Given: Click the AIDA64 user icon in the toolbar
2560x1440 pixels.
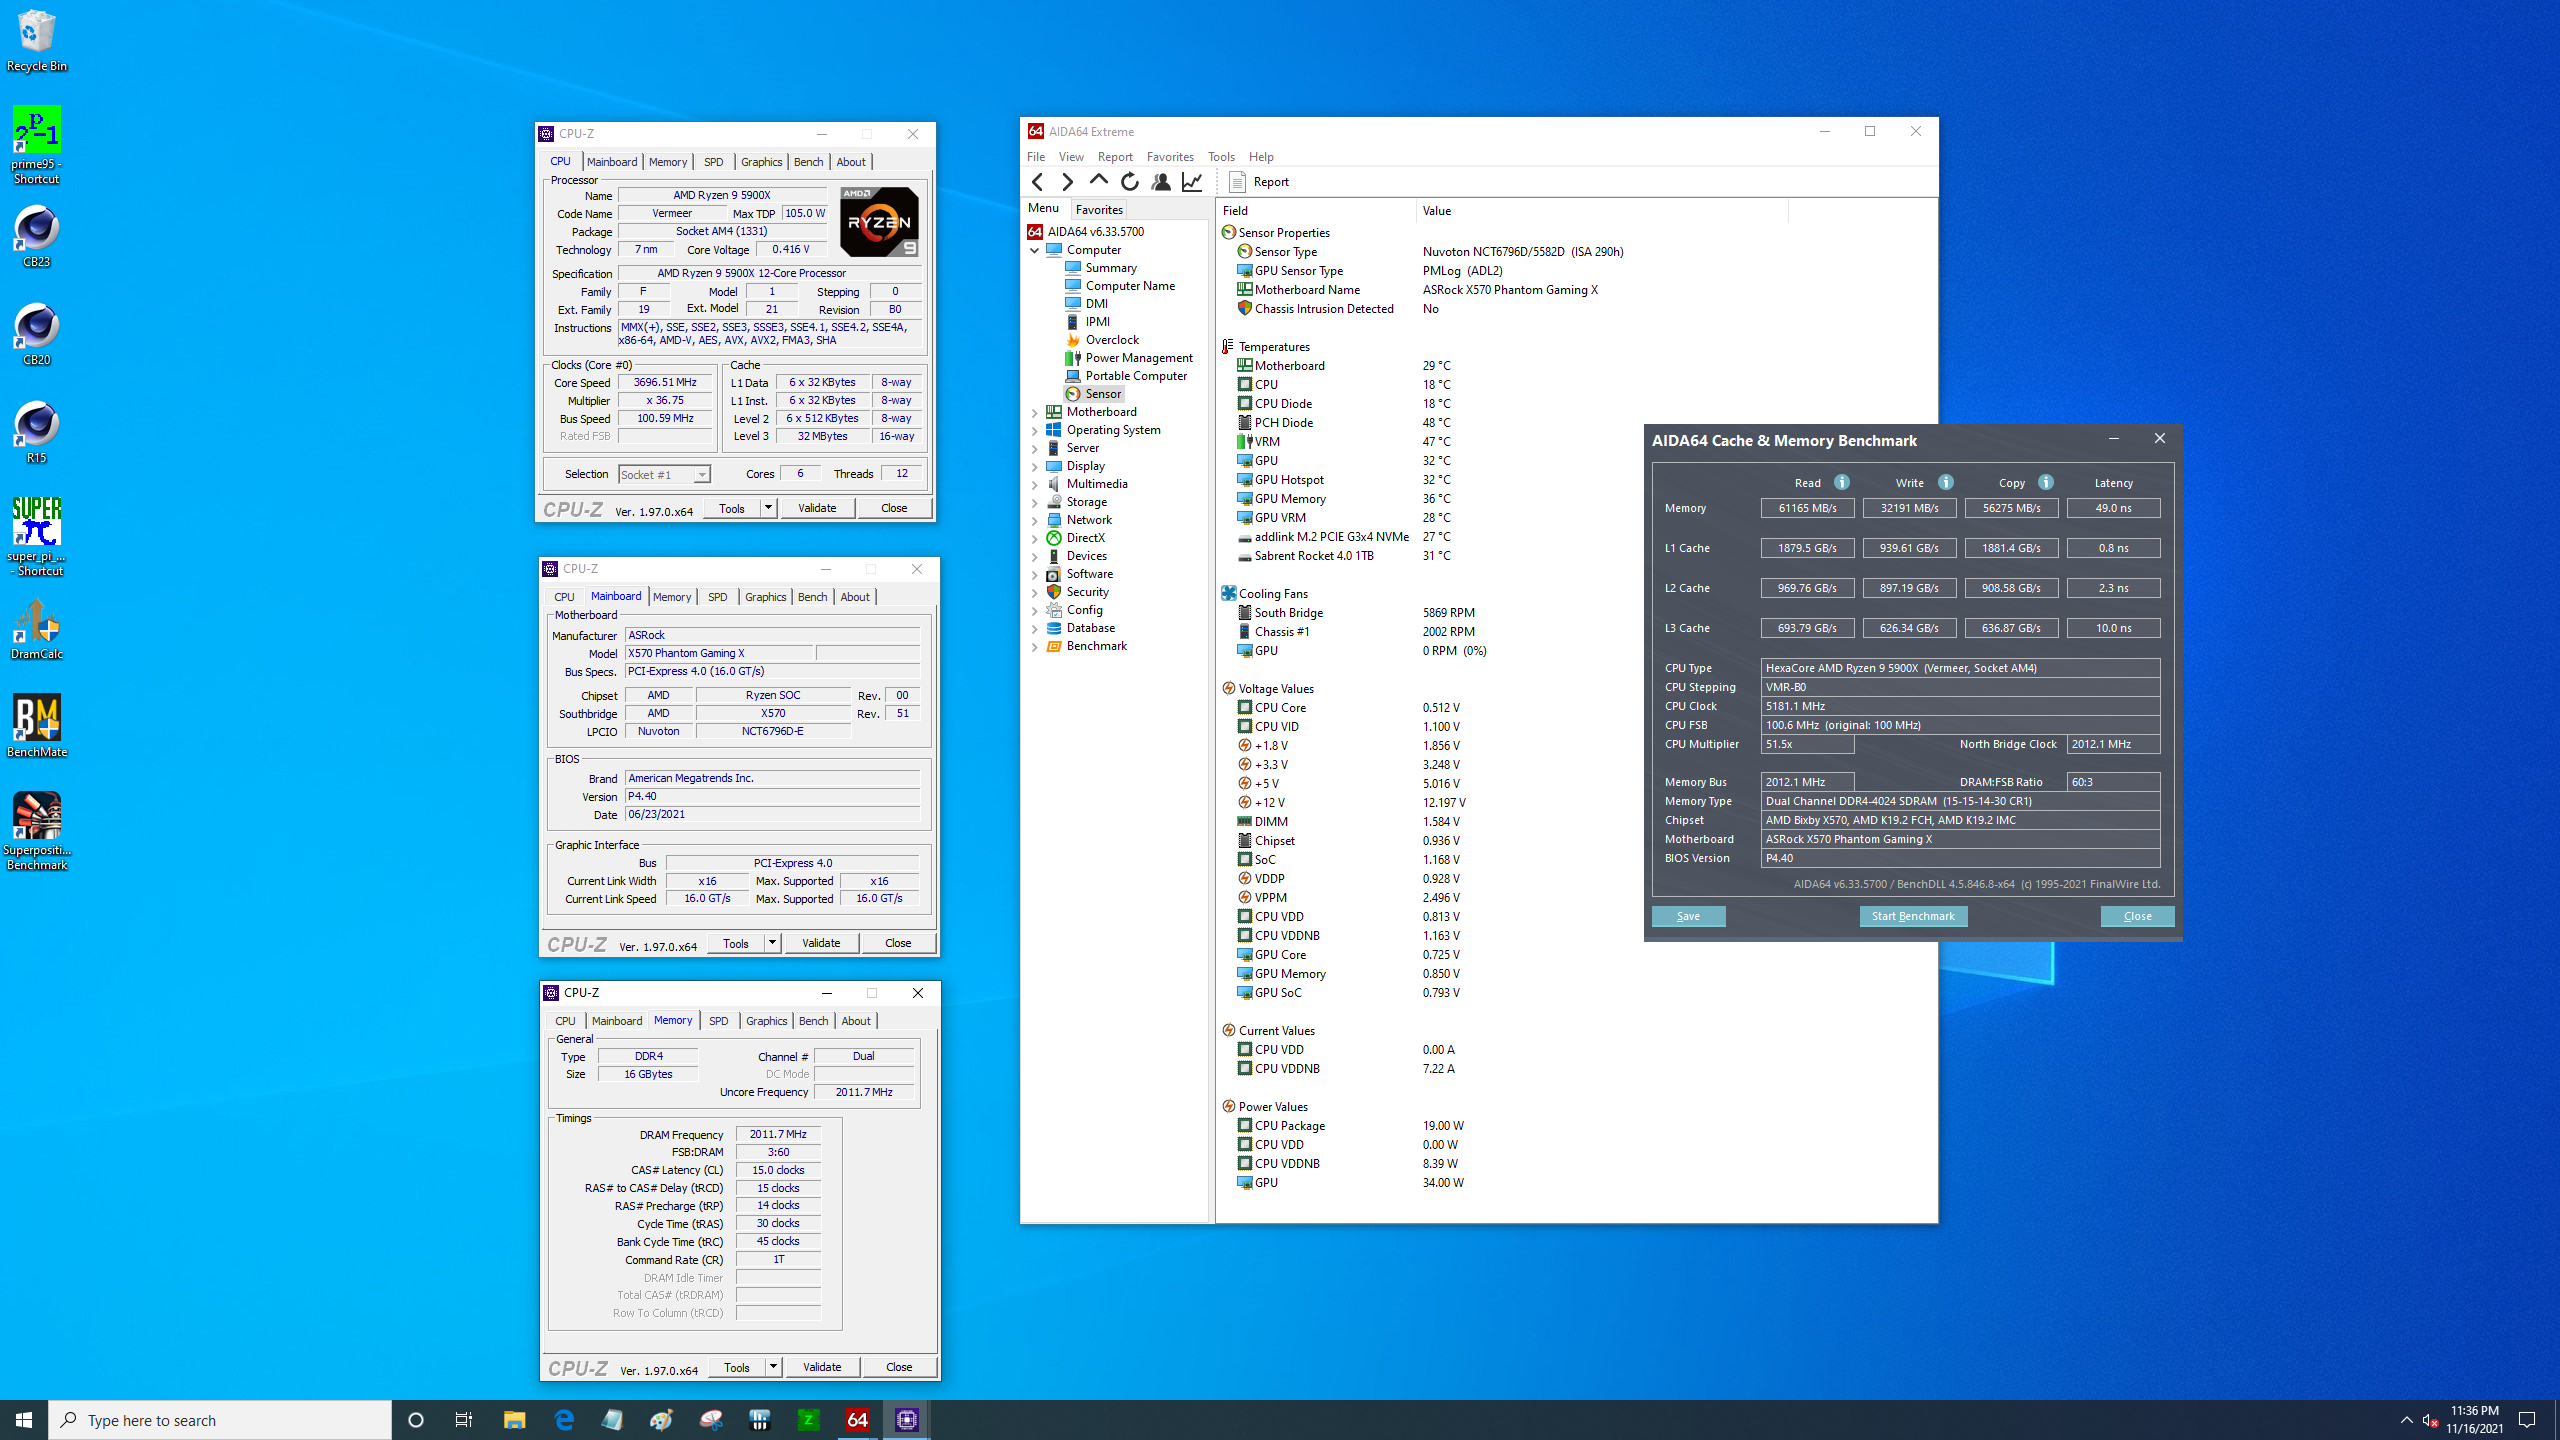Looking at the screenshot, I should (1160, 182).
